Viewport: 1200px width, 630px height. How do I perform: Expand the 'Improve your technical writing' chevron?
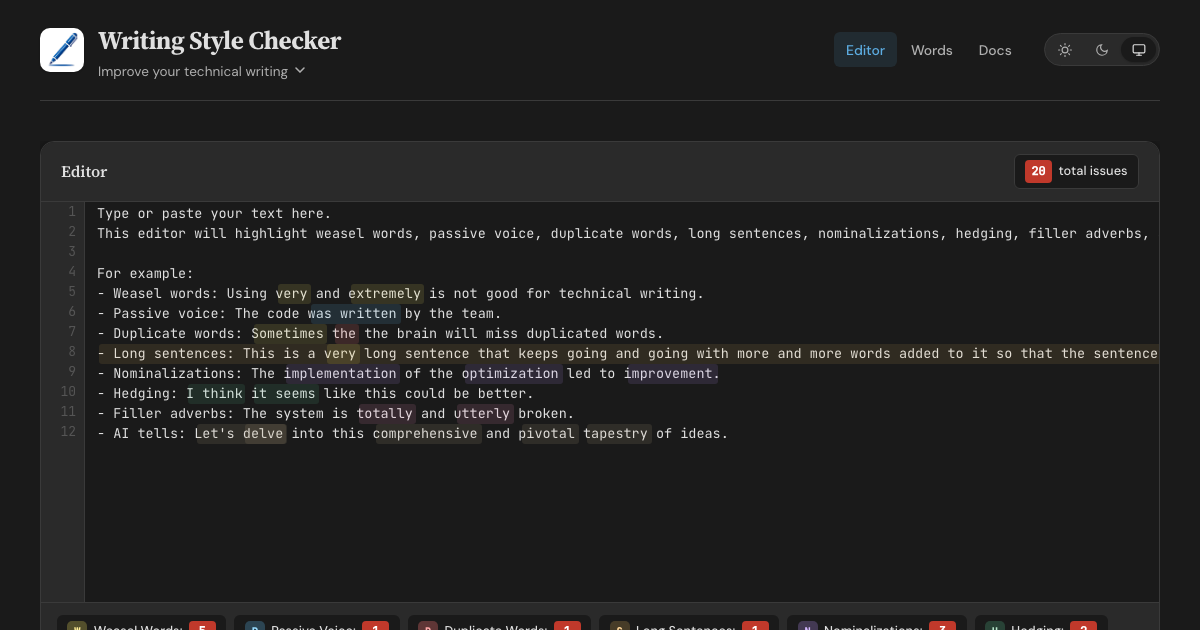pyautogui.click(x=300, y=71)
